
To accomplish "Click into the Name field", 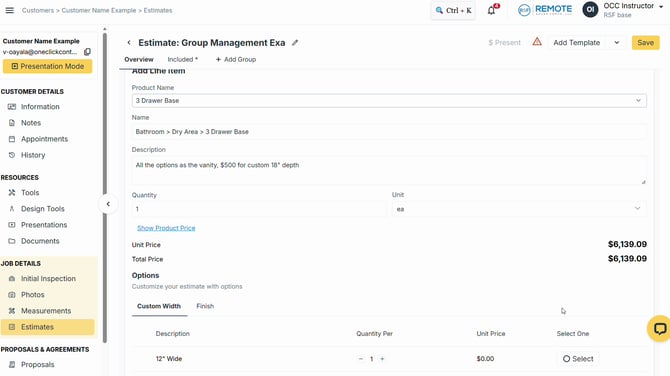I will (389, 132).
